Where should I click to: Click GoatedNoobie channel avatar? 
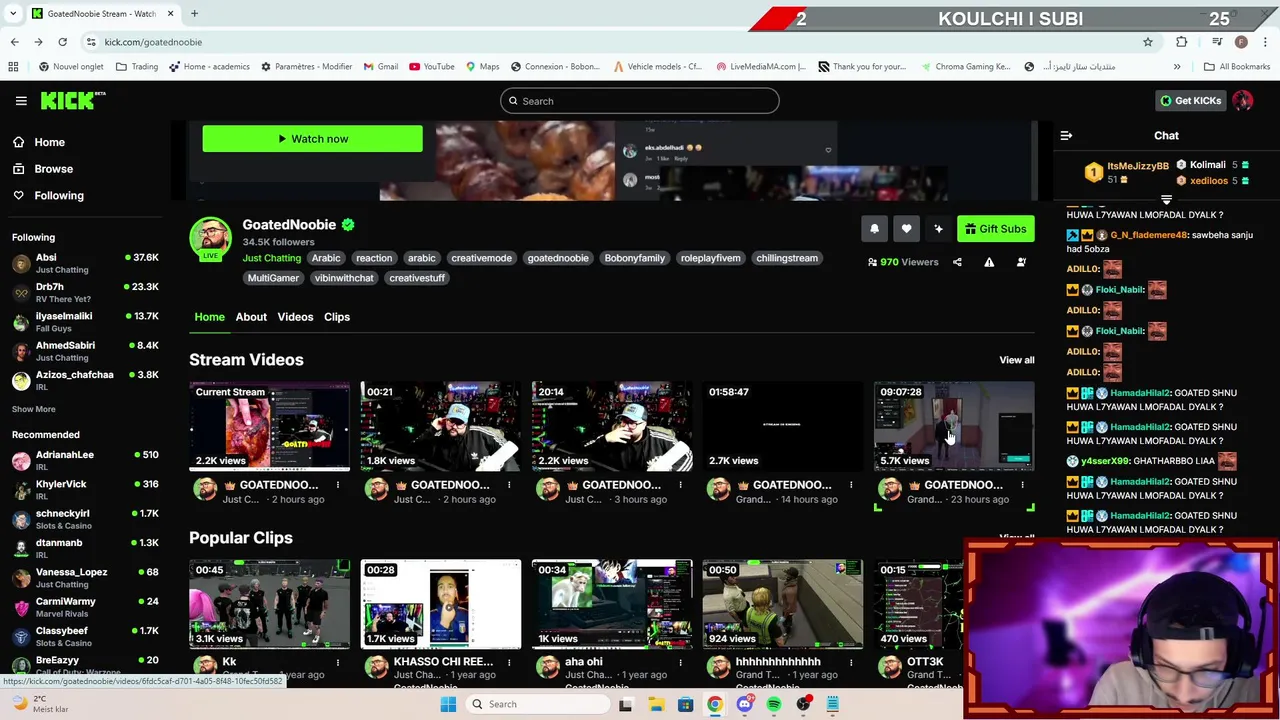tap(211, 238)
